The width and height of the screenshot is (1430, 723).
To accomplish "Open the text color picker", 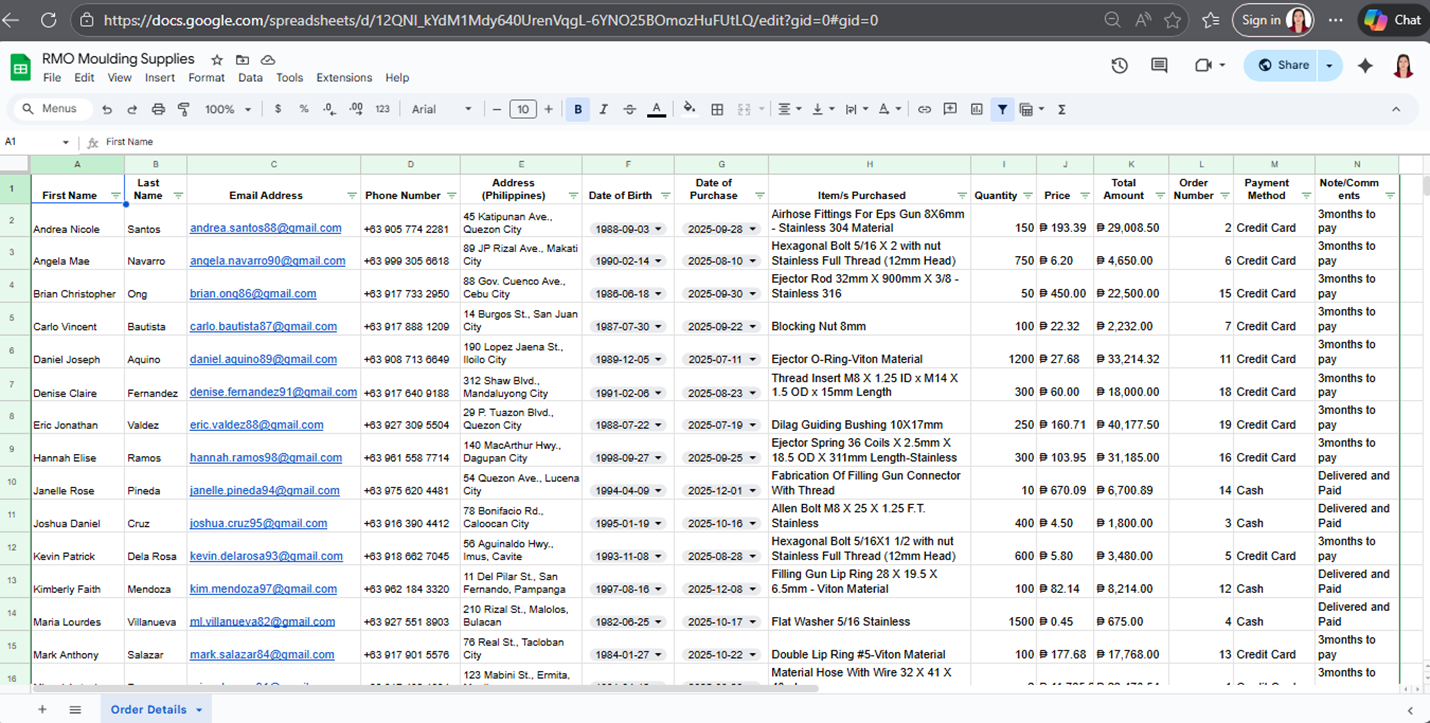I will click(x=656, y=109).
